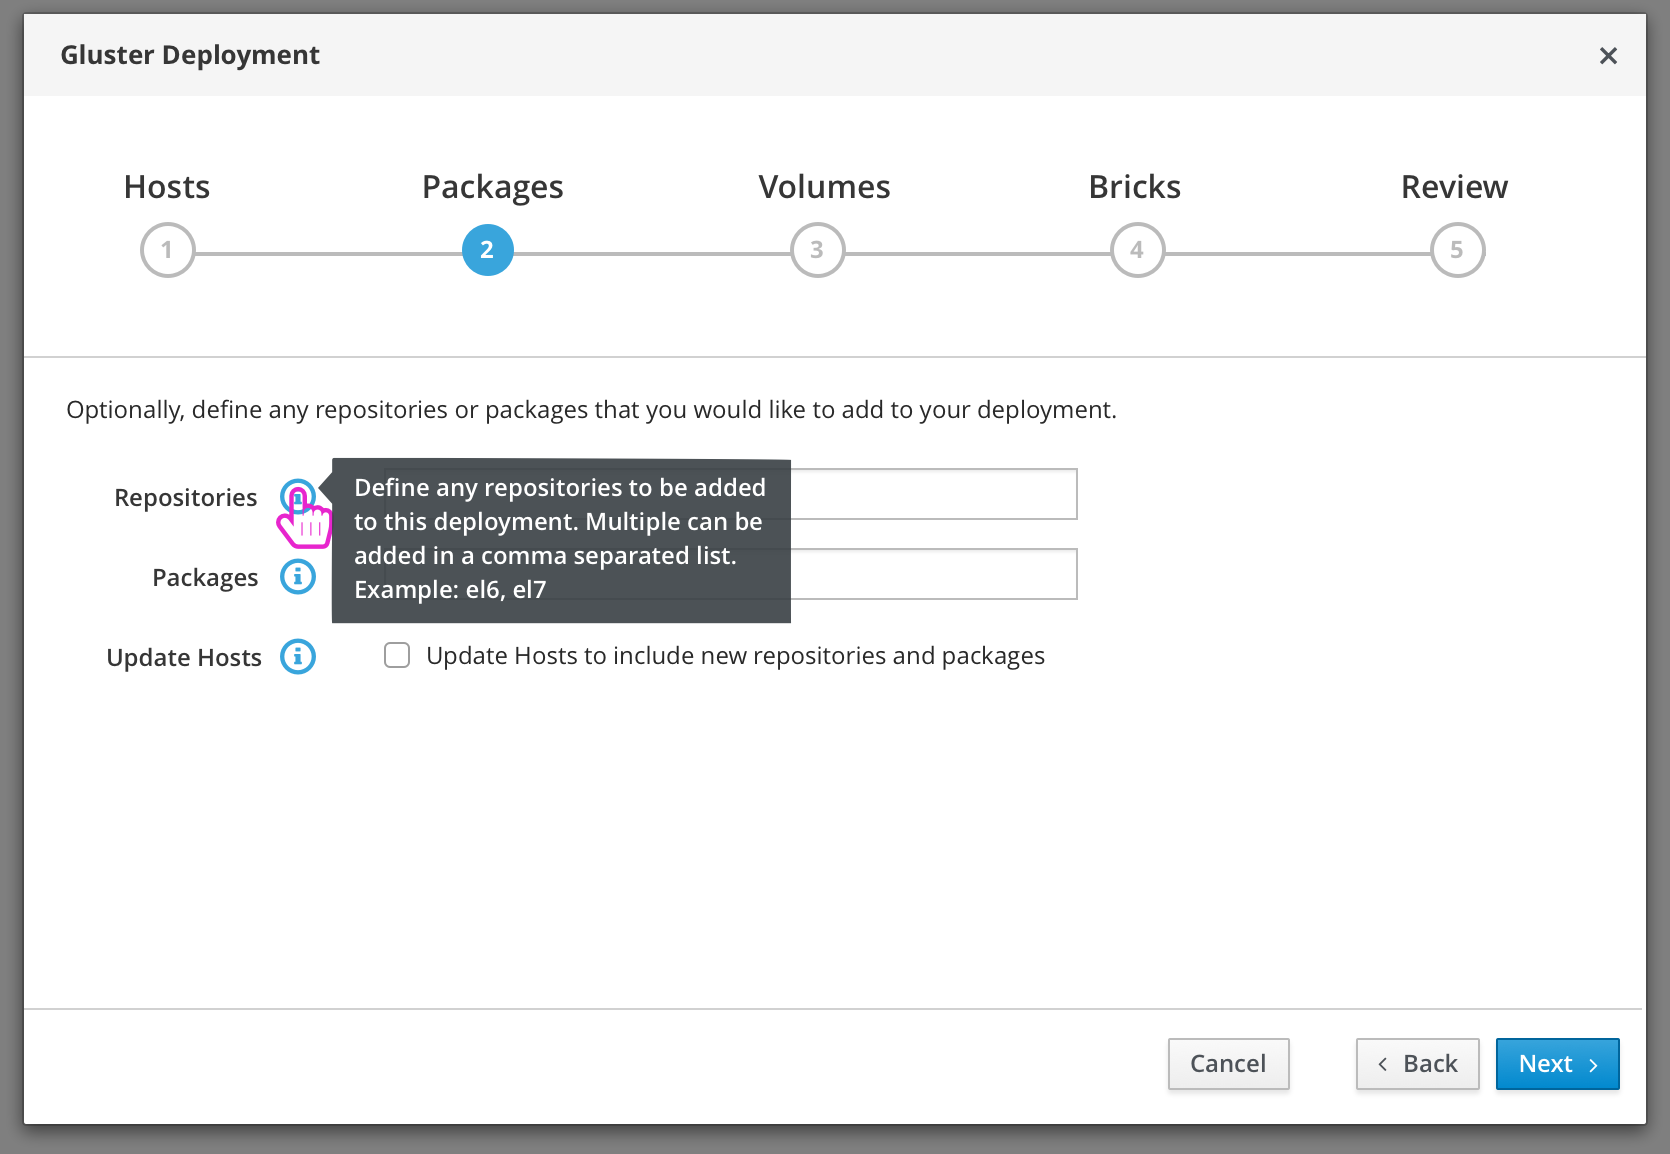Proceed with the Next button
This screenshot has width=1670, height=1154.
coord(1557,1064)
